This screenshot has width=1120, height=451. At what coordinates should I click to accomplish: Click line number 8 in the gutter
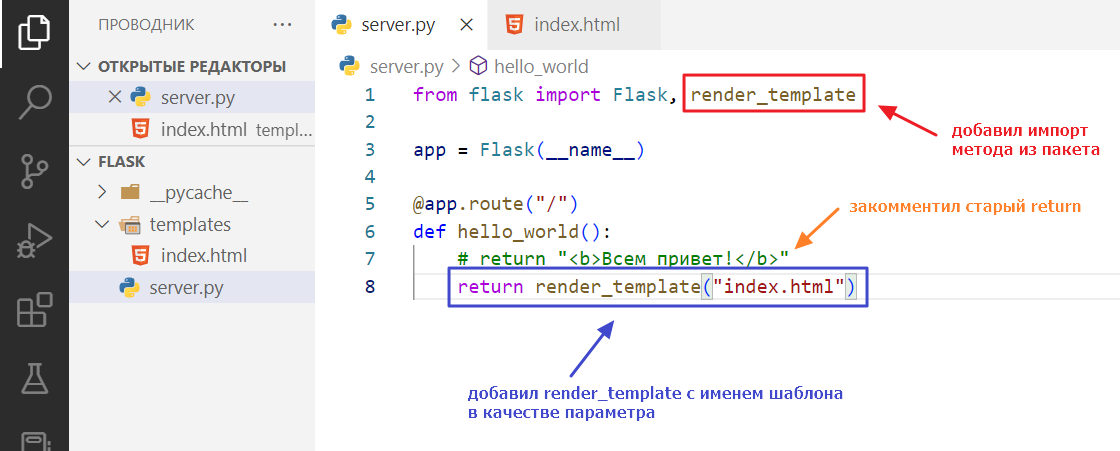369,287
